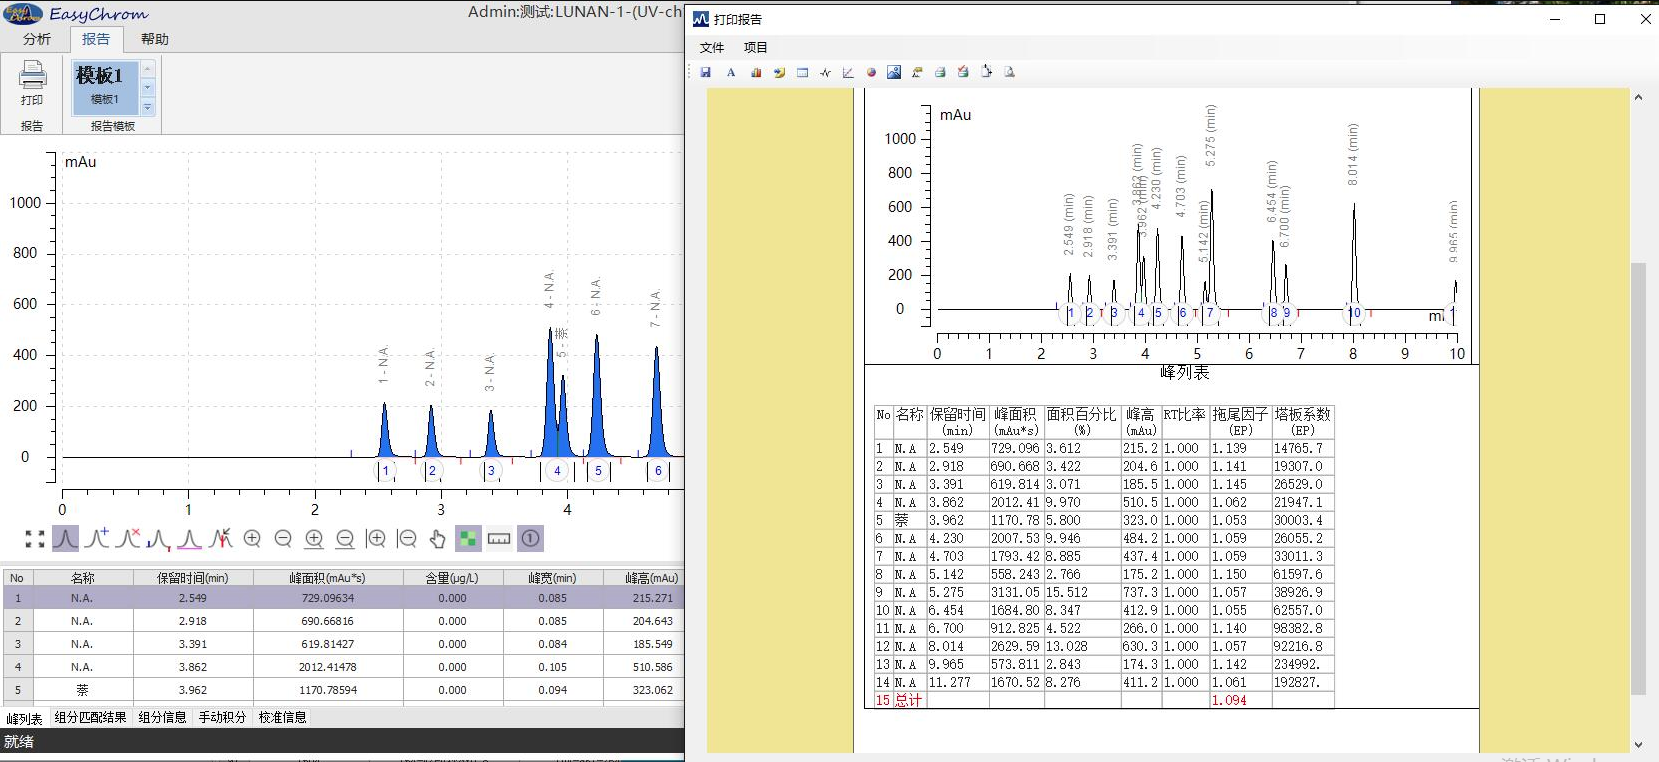
Task: Toggle the peak selection curve tool
Action: click(x=66, y=539)
